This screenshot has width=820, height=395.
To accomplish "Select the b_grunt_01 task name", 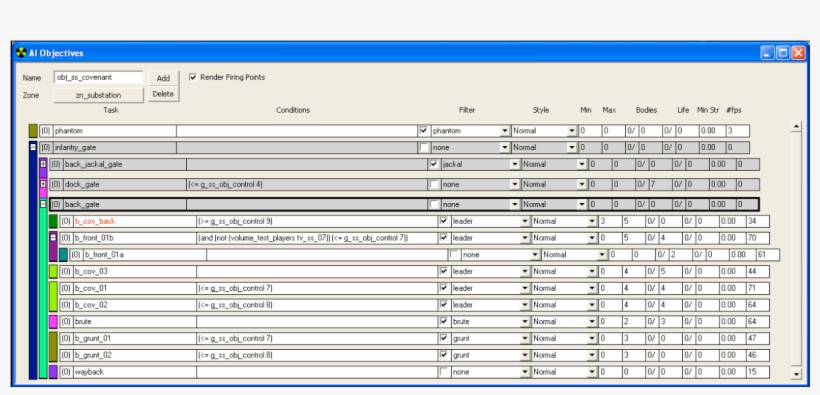I will [x=134, y=338].
